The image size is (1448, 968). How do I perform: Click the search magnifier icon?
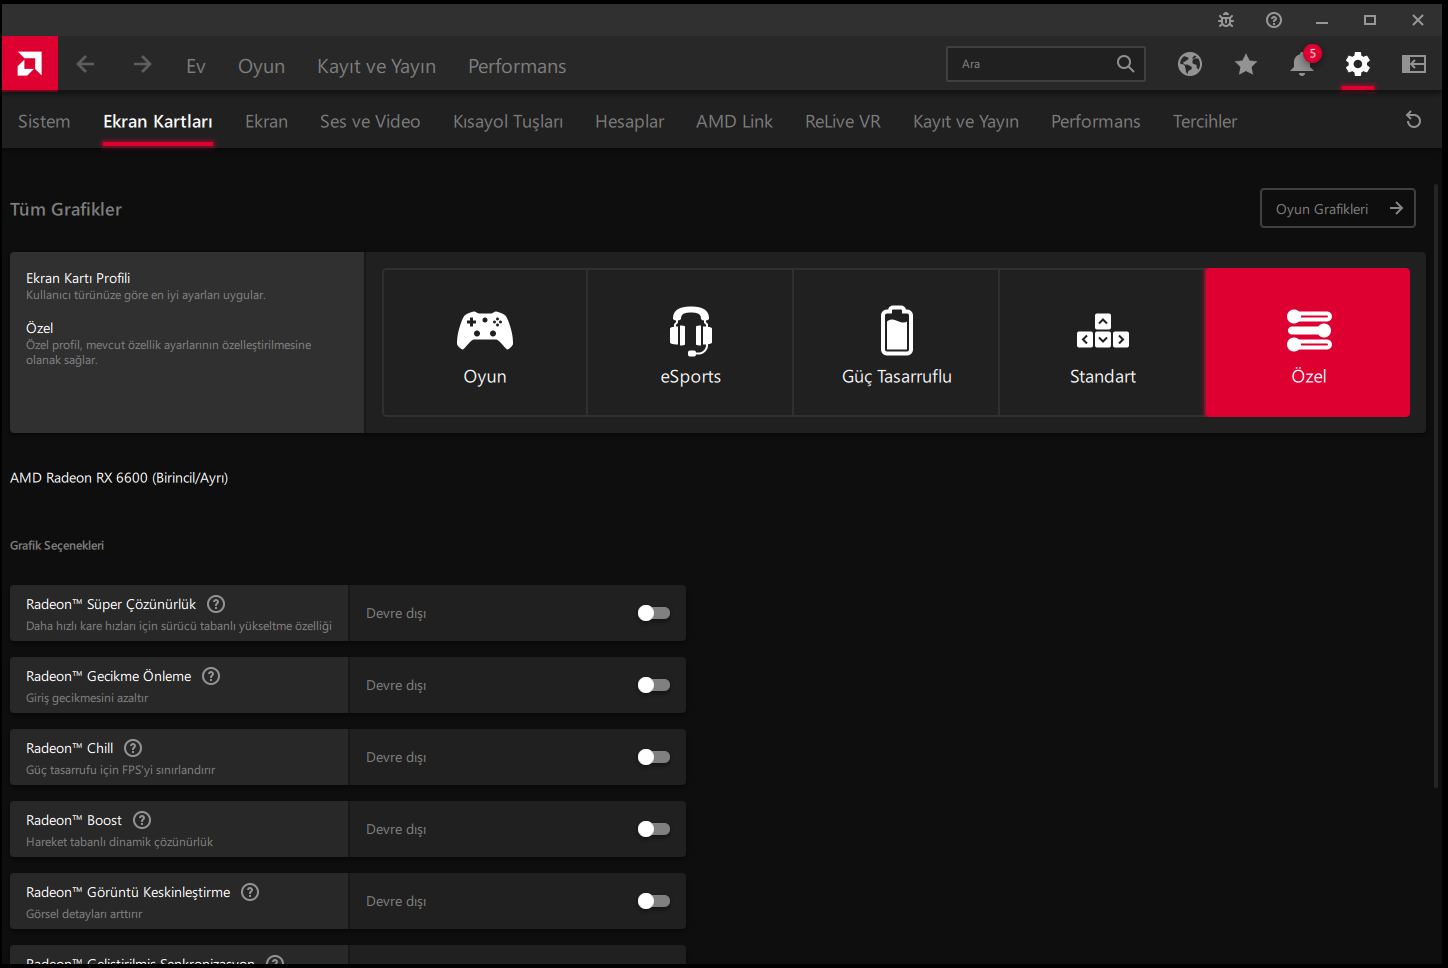[1125, 64]
